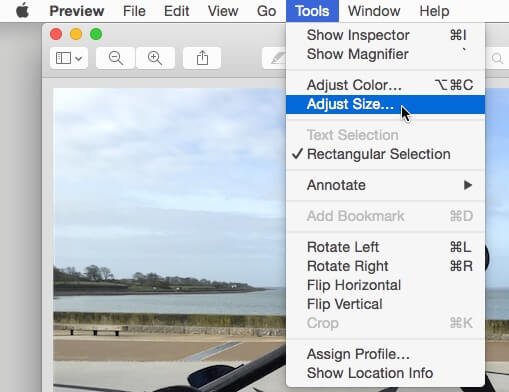Close the Preview window with red button
This screenshot has width=509, height=392.
(56, 34)
